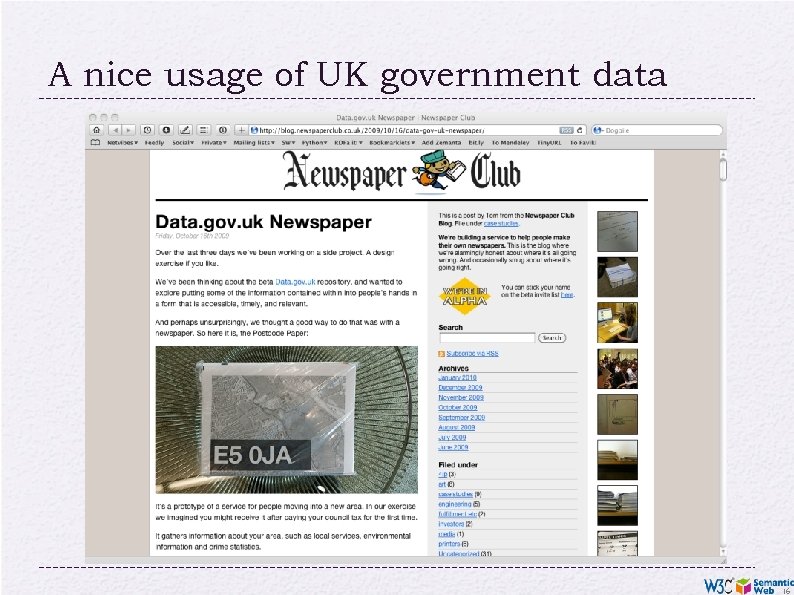The width and height of the screenshot is (794, 595).
Task: Click the Google search field in the toolbar
Action: pyautogui.click(x=657, y=130)
